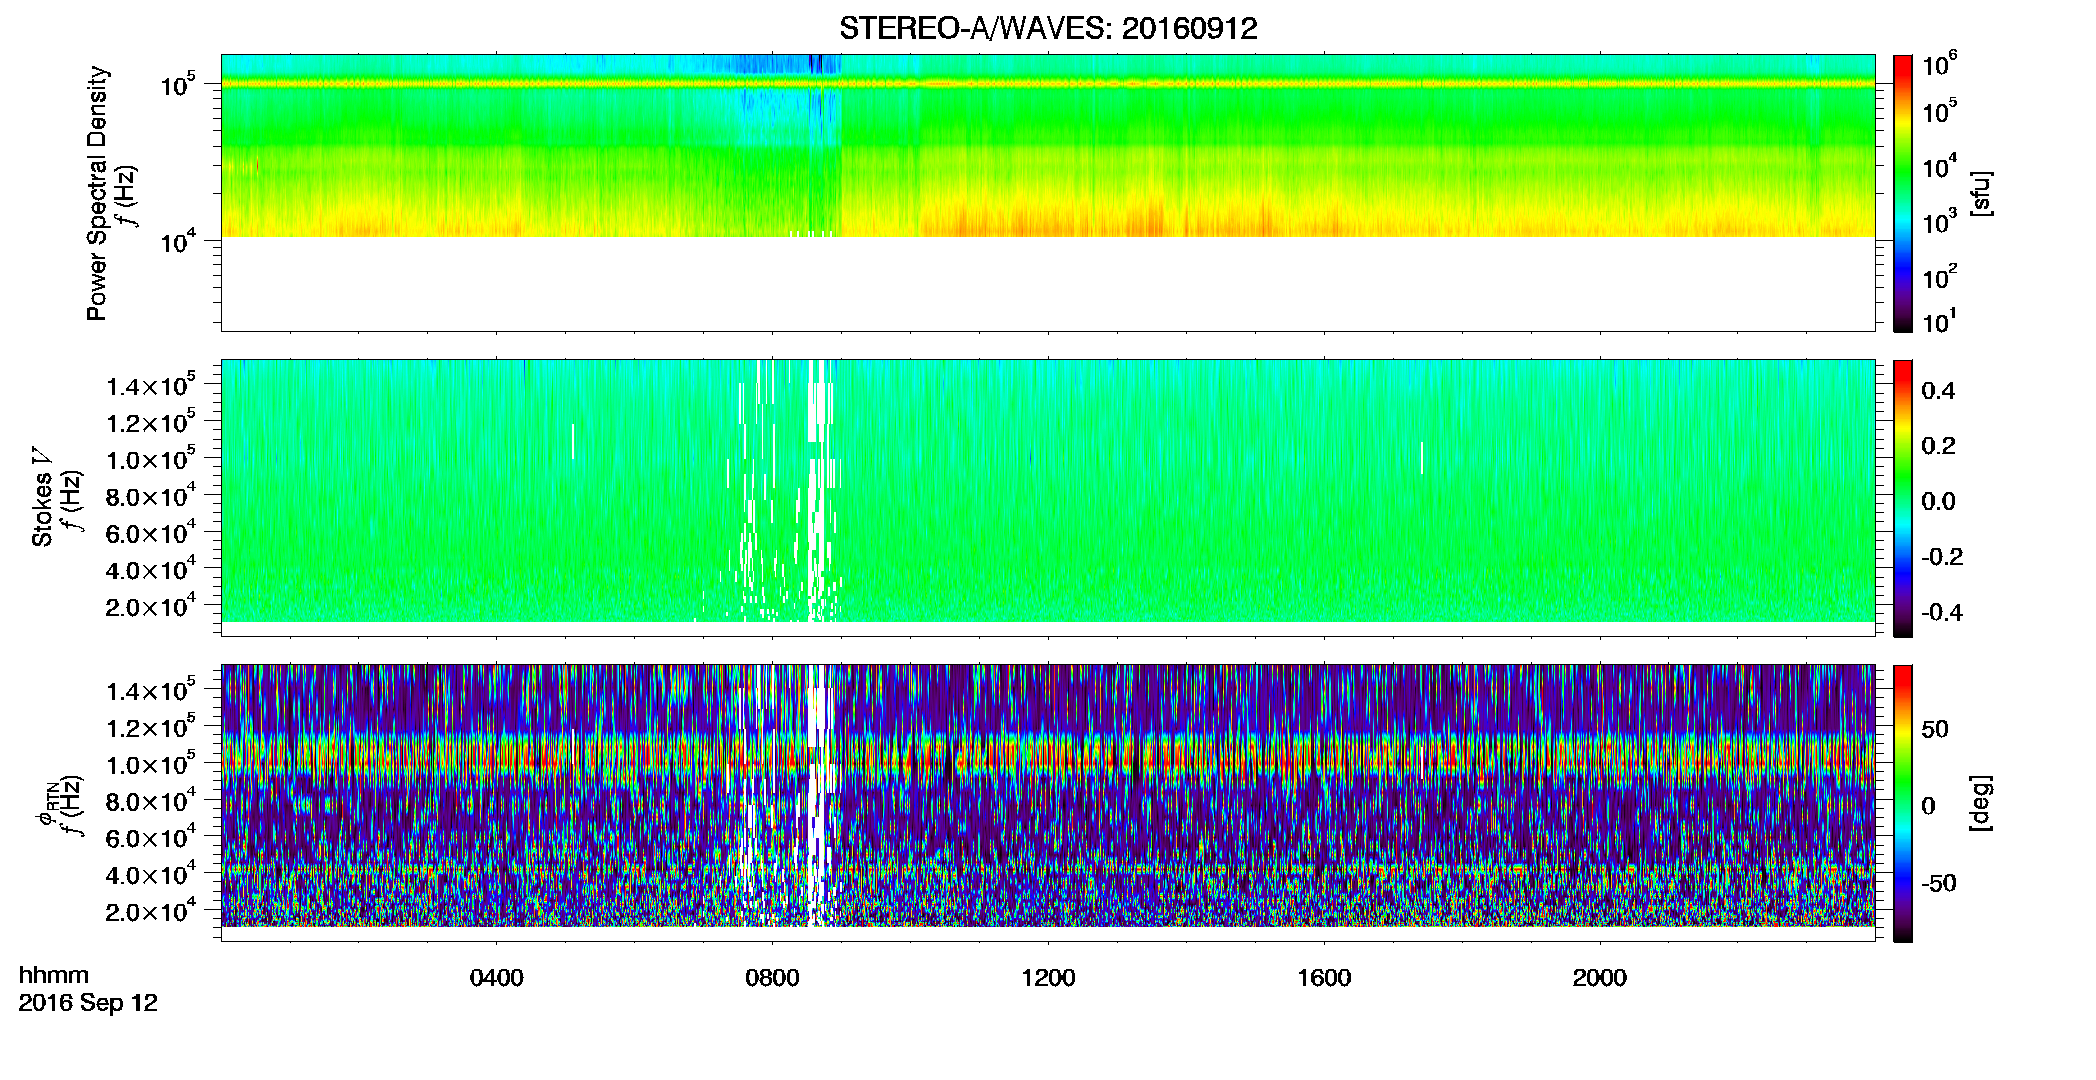The height and width of the screenshot is (1080, 2096).
Task: Select the 1200 time axis label
Action: [1048, 978]
